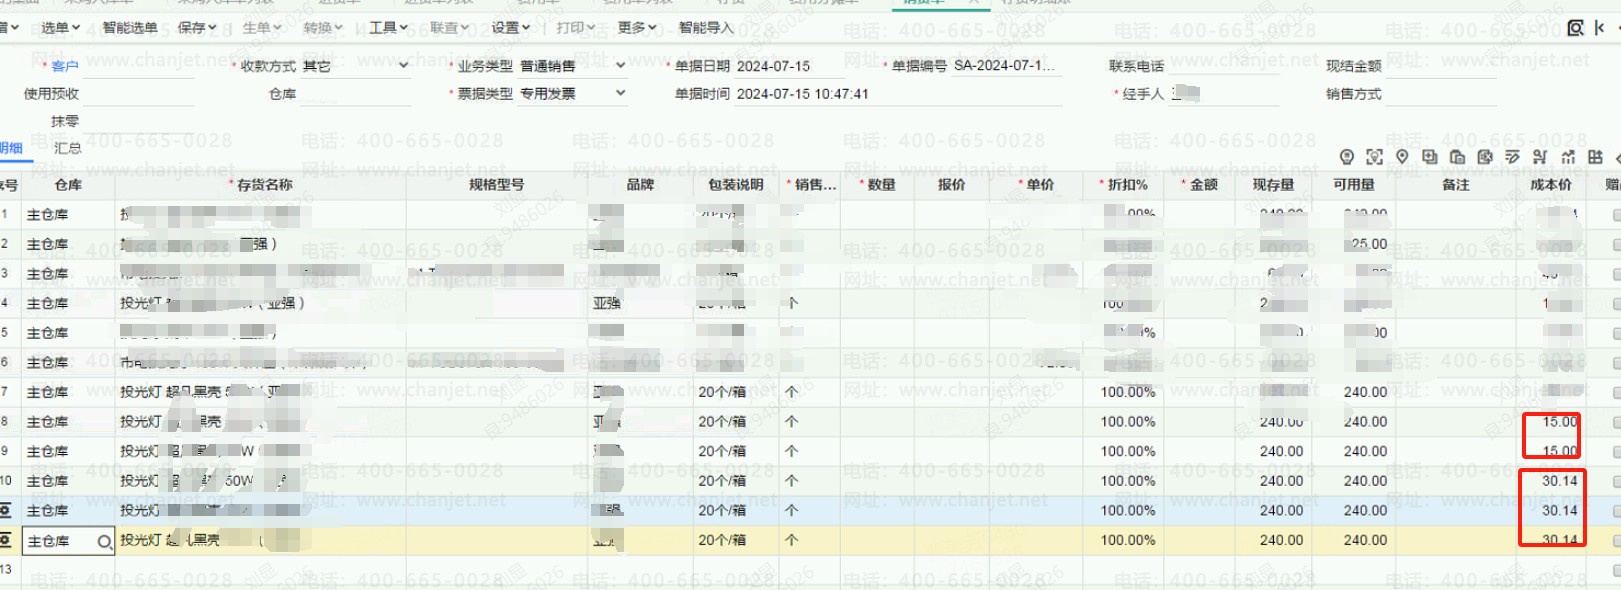The width and height of the screenshot is (1621, 590).
Task: Click the 规格型号 column header
Action: pyautogui.click(x=497, y=185)
